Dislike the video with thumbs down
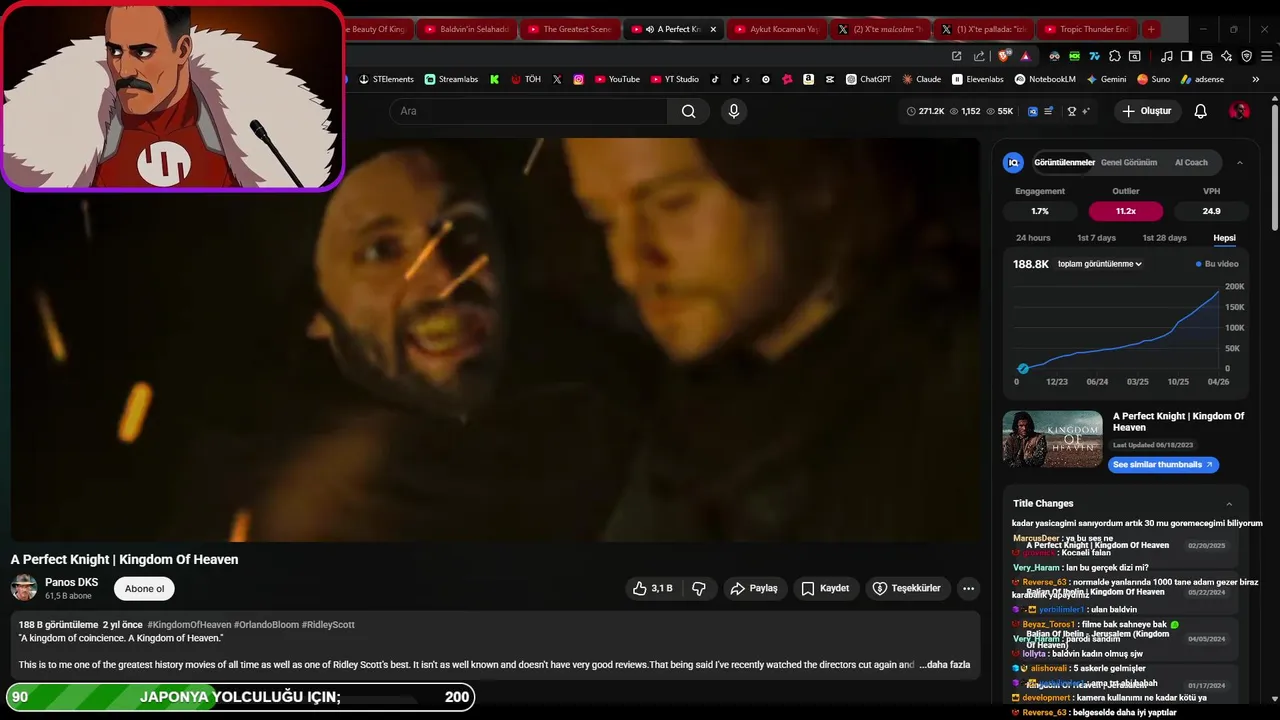1280x720 pixels. tap(699, 588)
